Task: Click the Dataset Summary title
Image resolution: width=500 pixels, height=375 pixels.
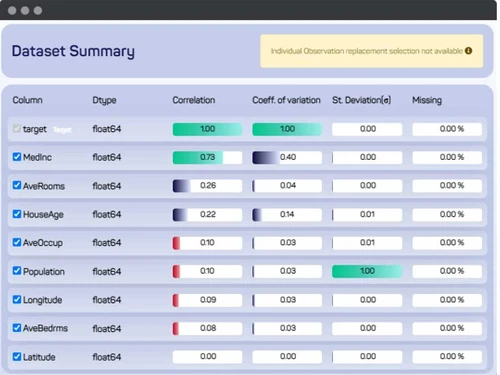Action: (73, 51)
